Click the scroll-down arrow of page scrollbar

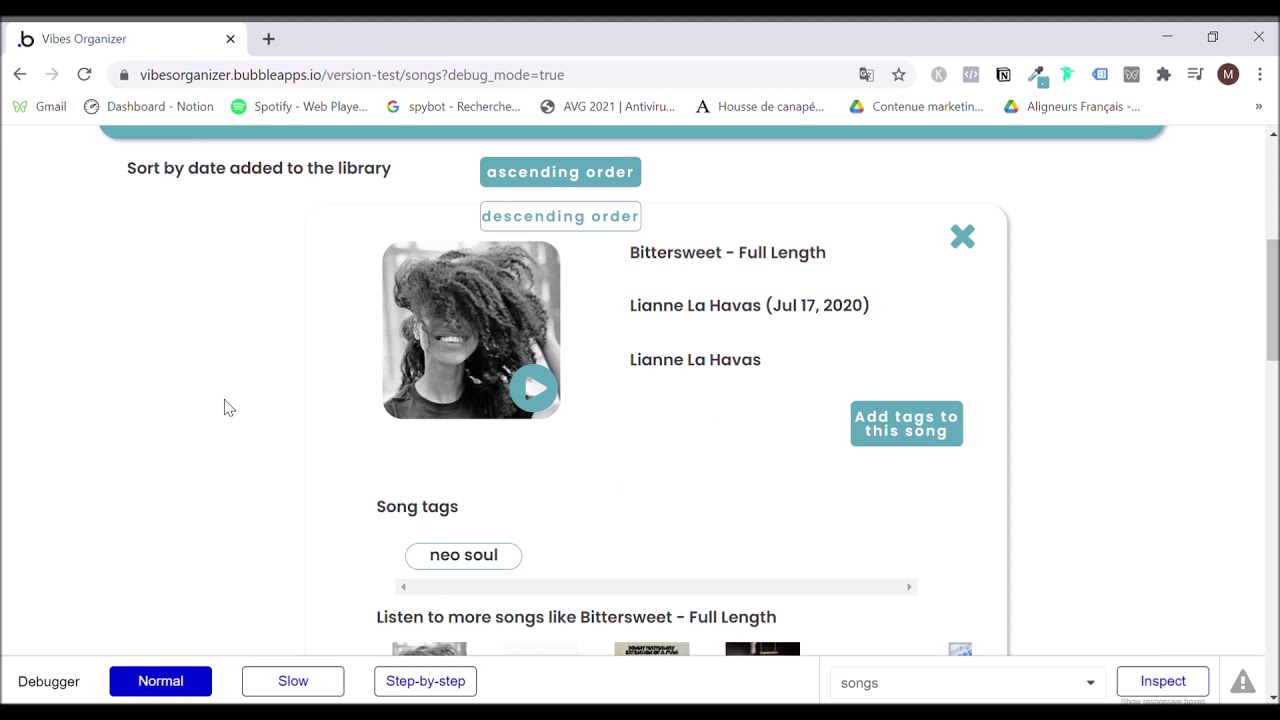click(1273, 698)
